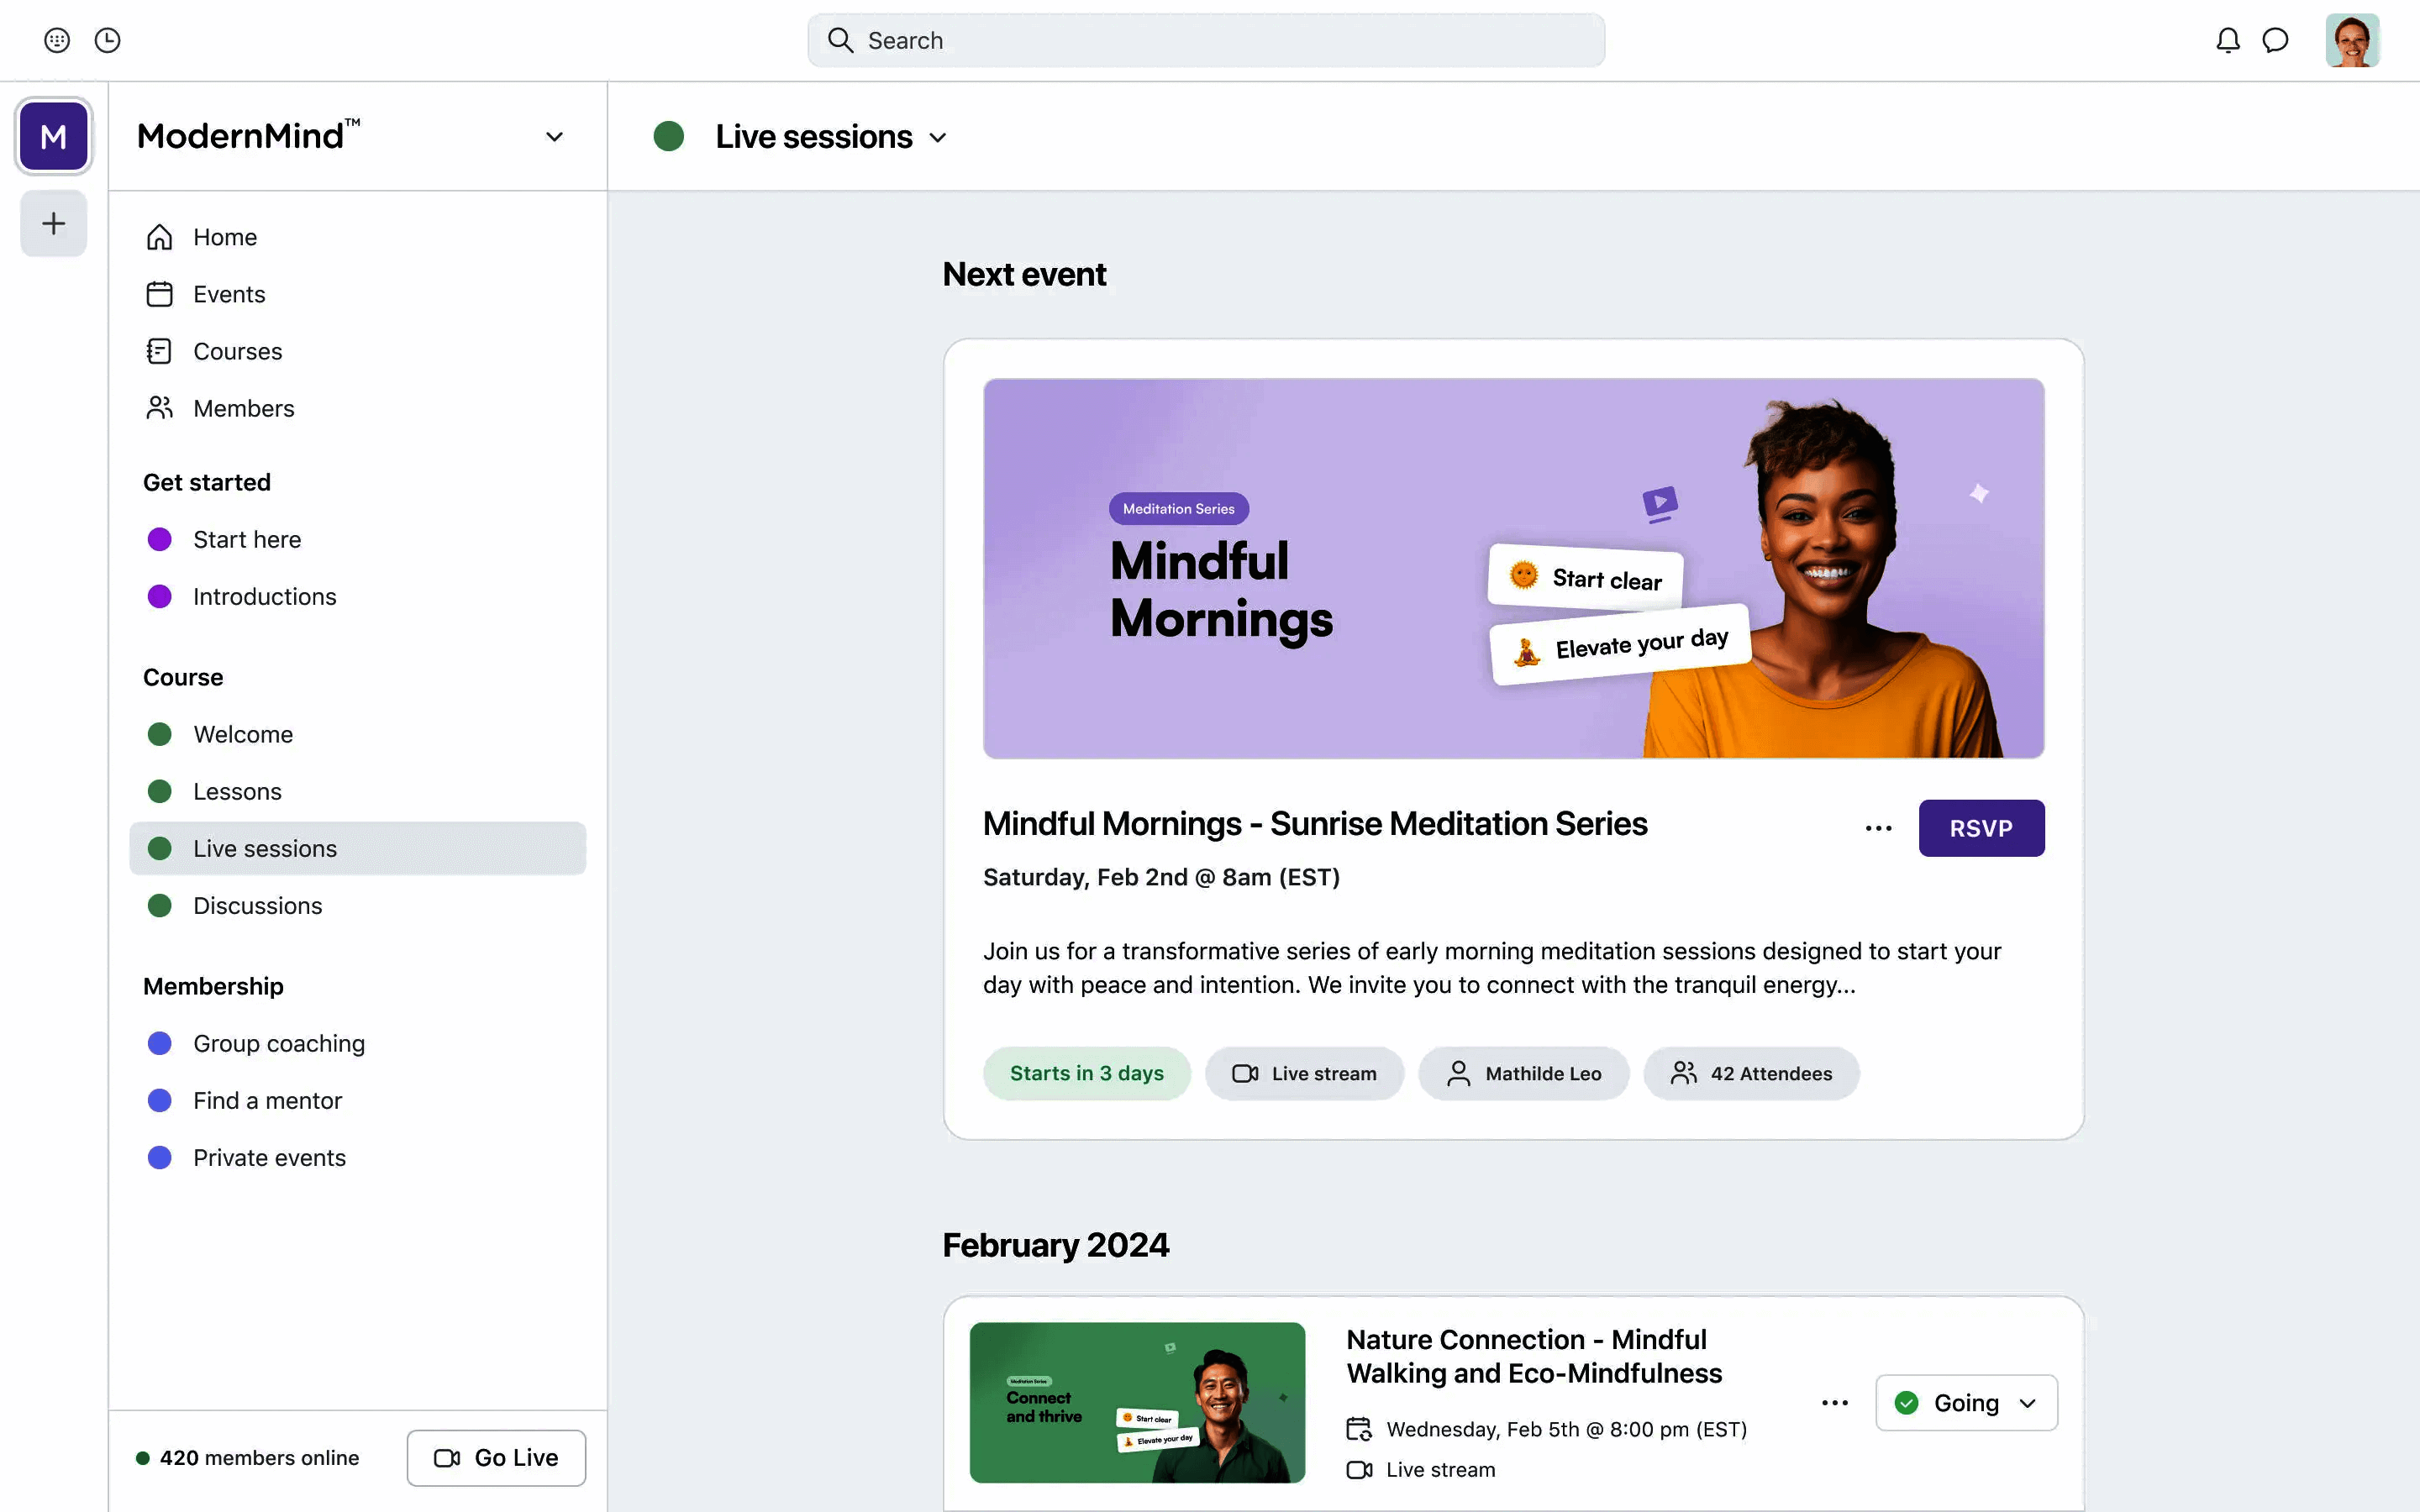
Task: Open the Going status dropdown
Action: [x=1966, y=1403]
